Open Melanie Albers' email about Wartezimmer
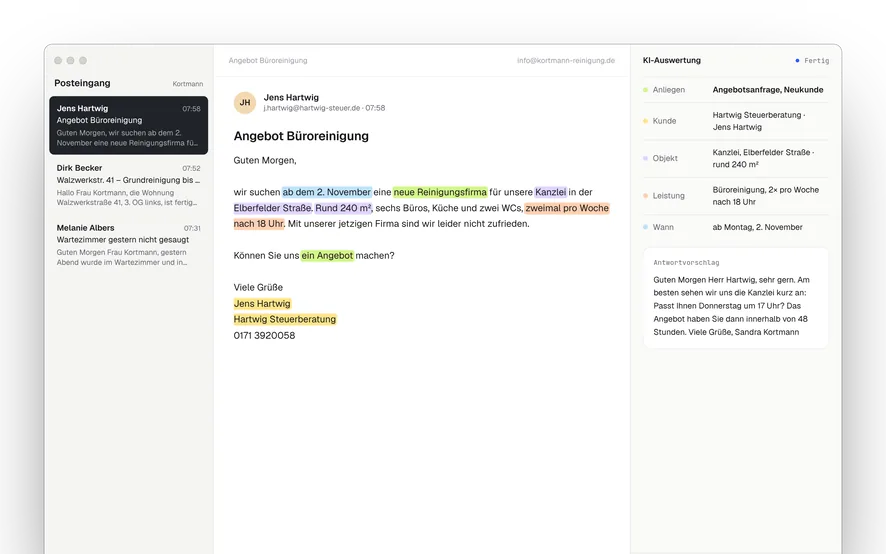Screen dimensions: 886x554 128,245
